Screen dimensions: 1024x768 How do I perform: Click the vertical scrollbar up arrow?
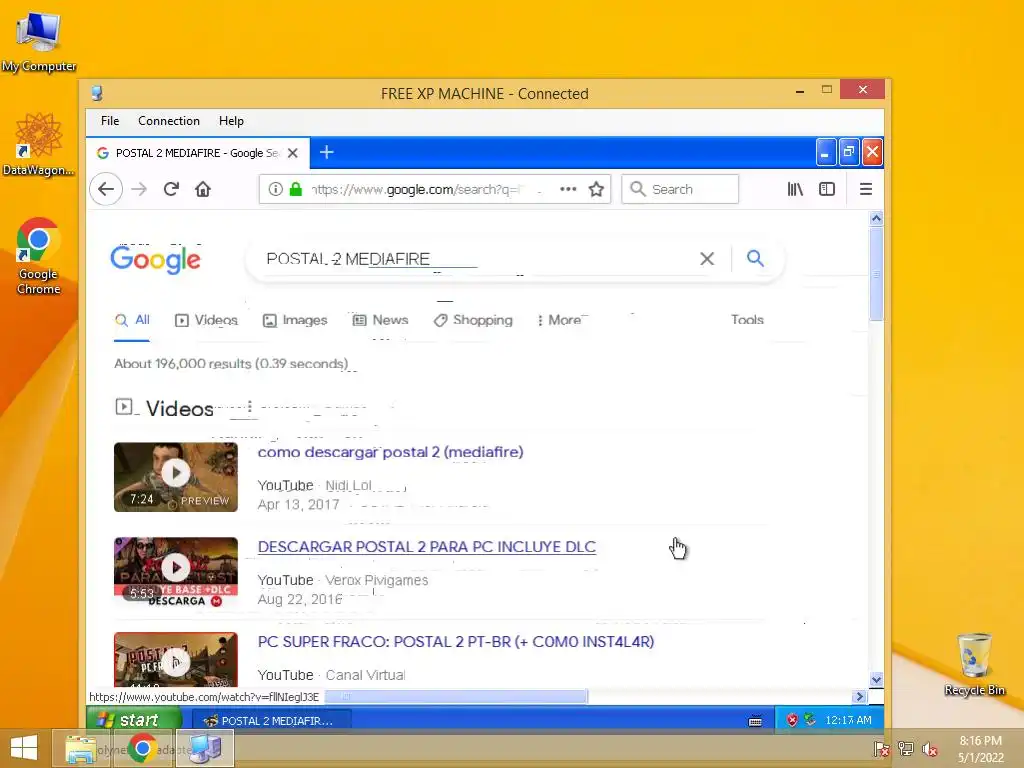point(876,219)
